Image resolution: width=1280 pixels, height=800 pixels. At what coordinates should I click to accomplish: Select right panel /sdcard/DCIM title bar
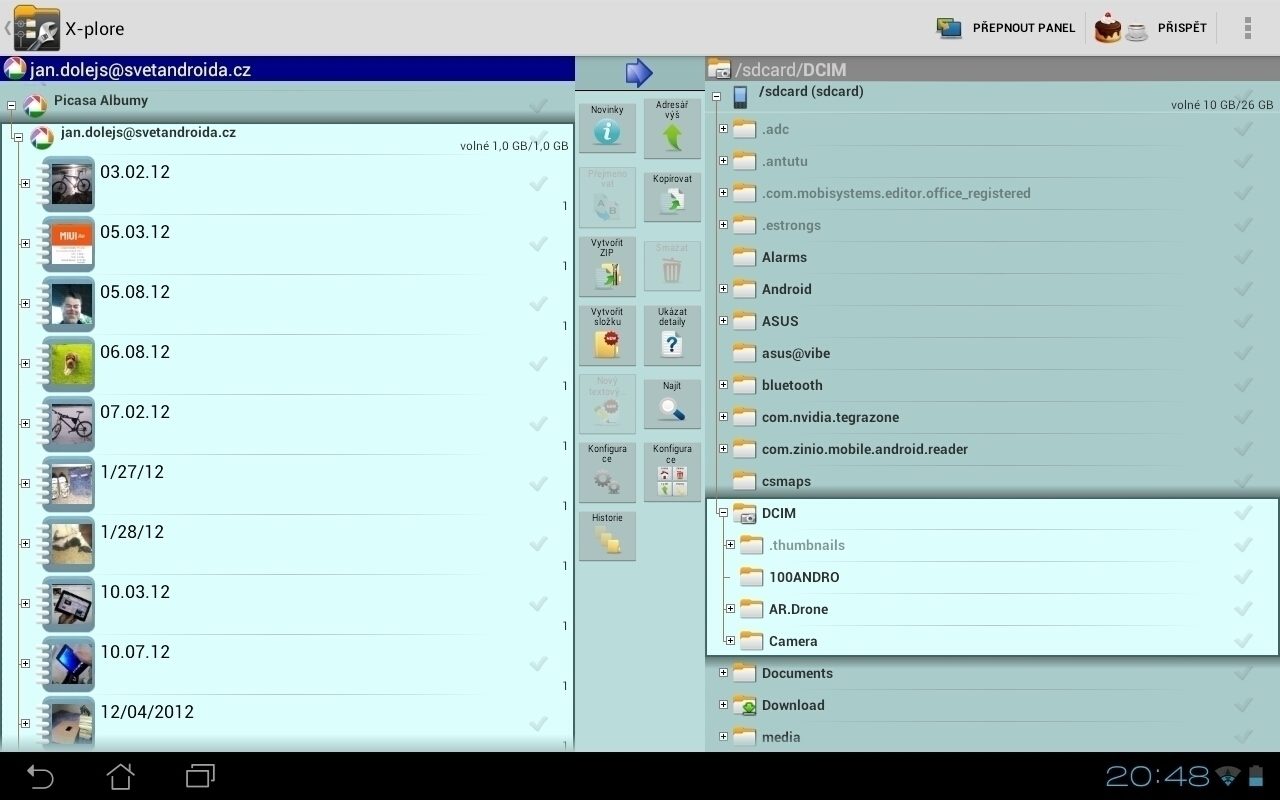[992, 70]
